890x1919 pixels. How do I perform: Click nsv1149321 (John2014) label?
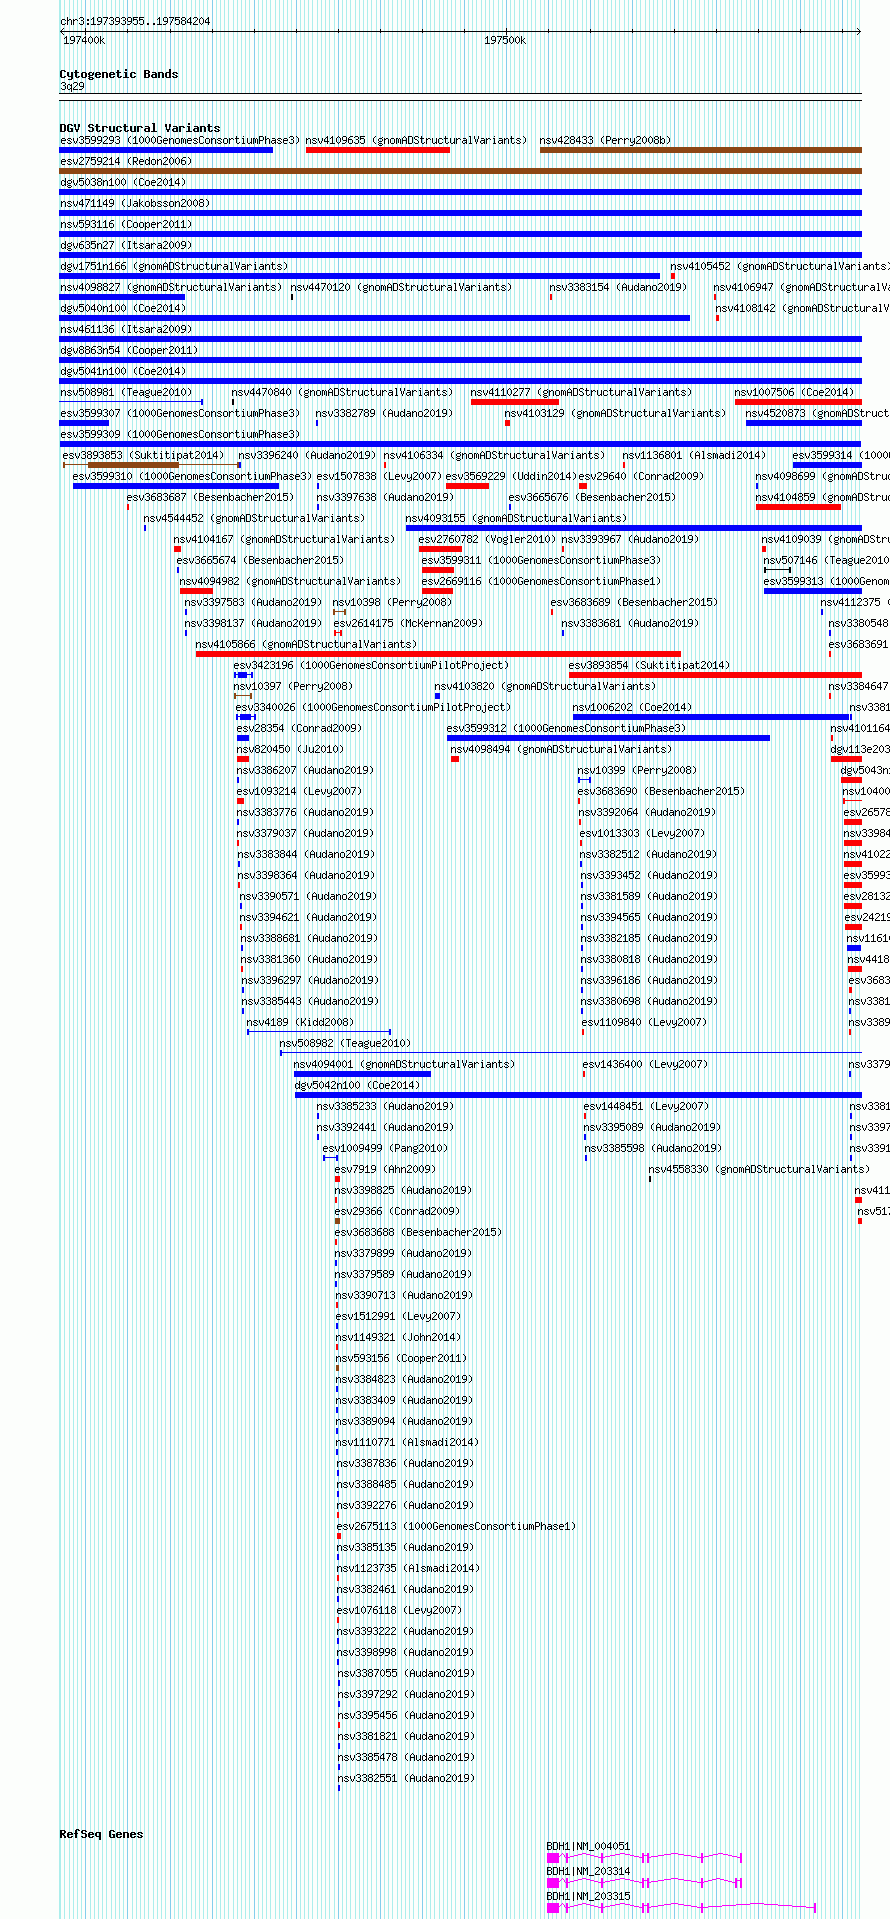tap(399, 1338)
